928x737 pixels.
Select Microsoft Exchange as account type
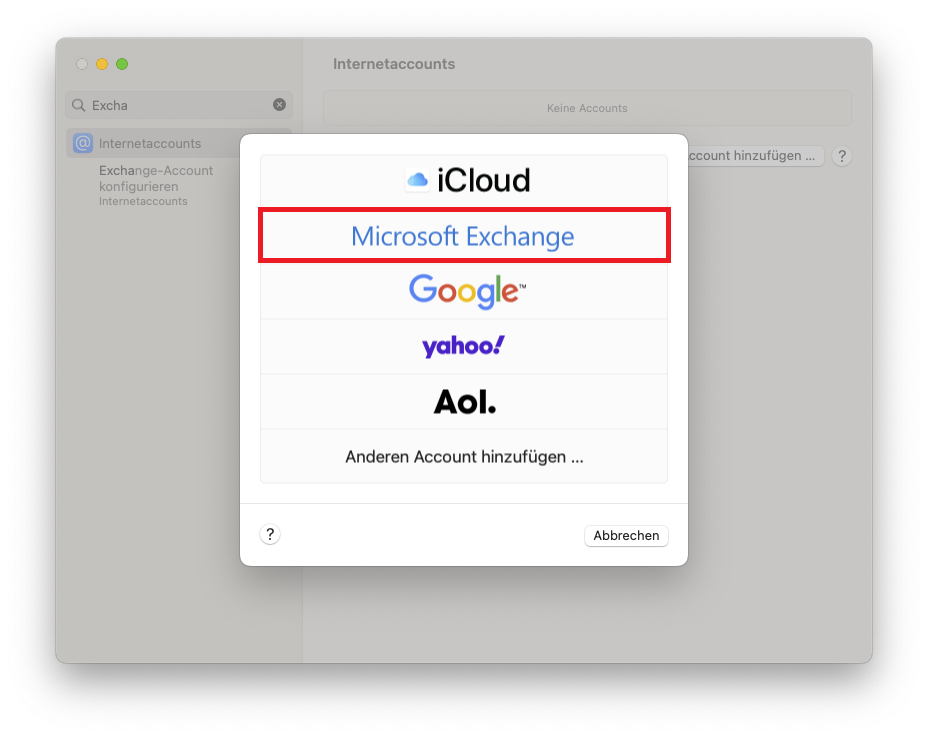tap(463, 236)
